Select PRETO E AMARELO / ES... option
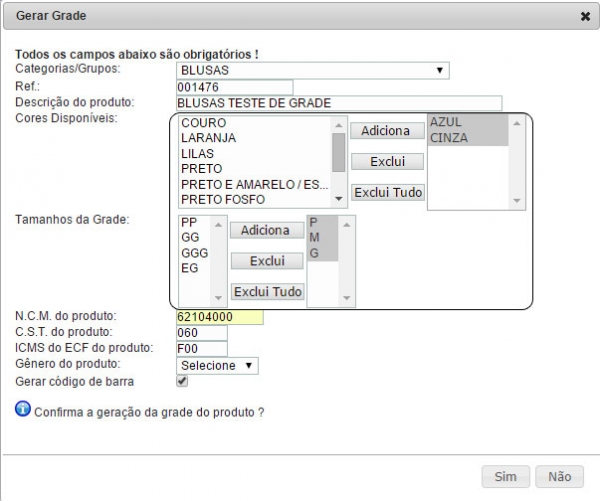 click(x=255, y=184)
